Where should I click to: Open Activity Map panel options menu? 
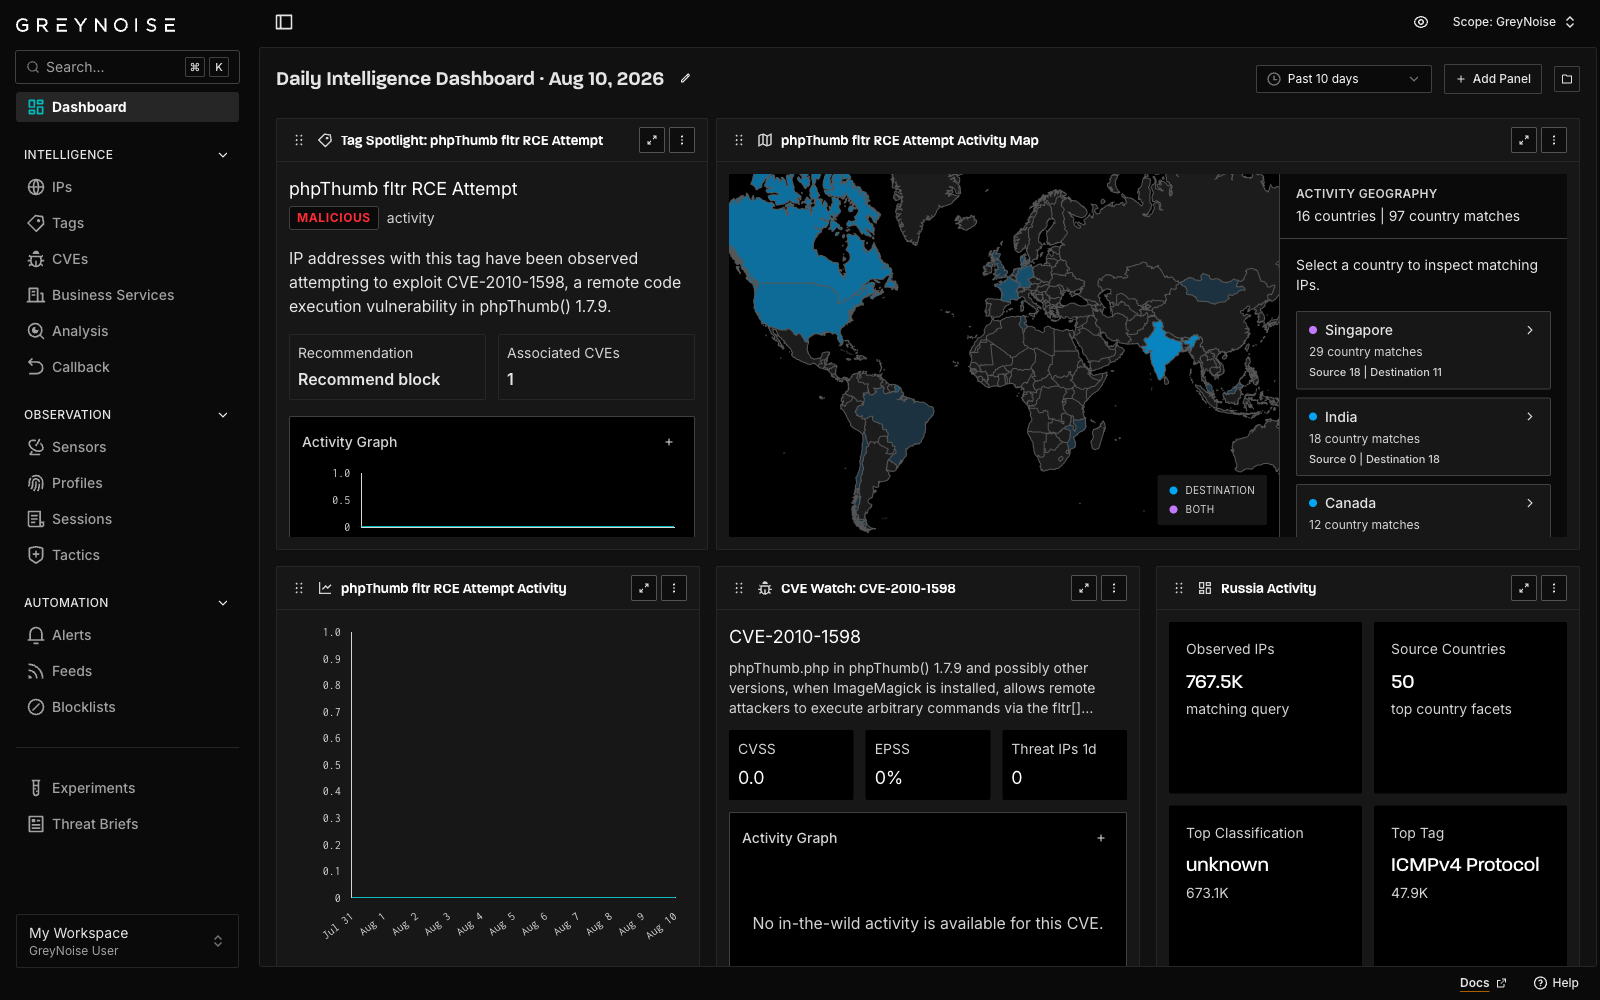(x=1554, y=141)
